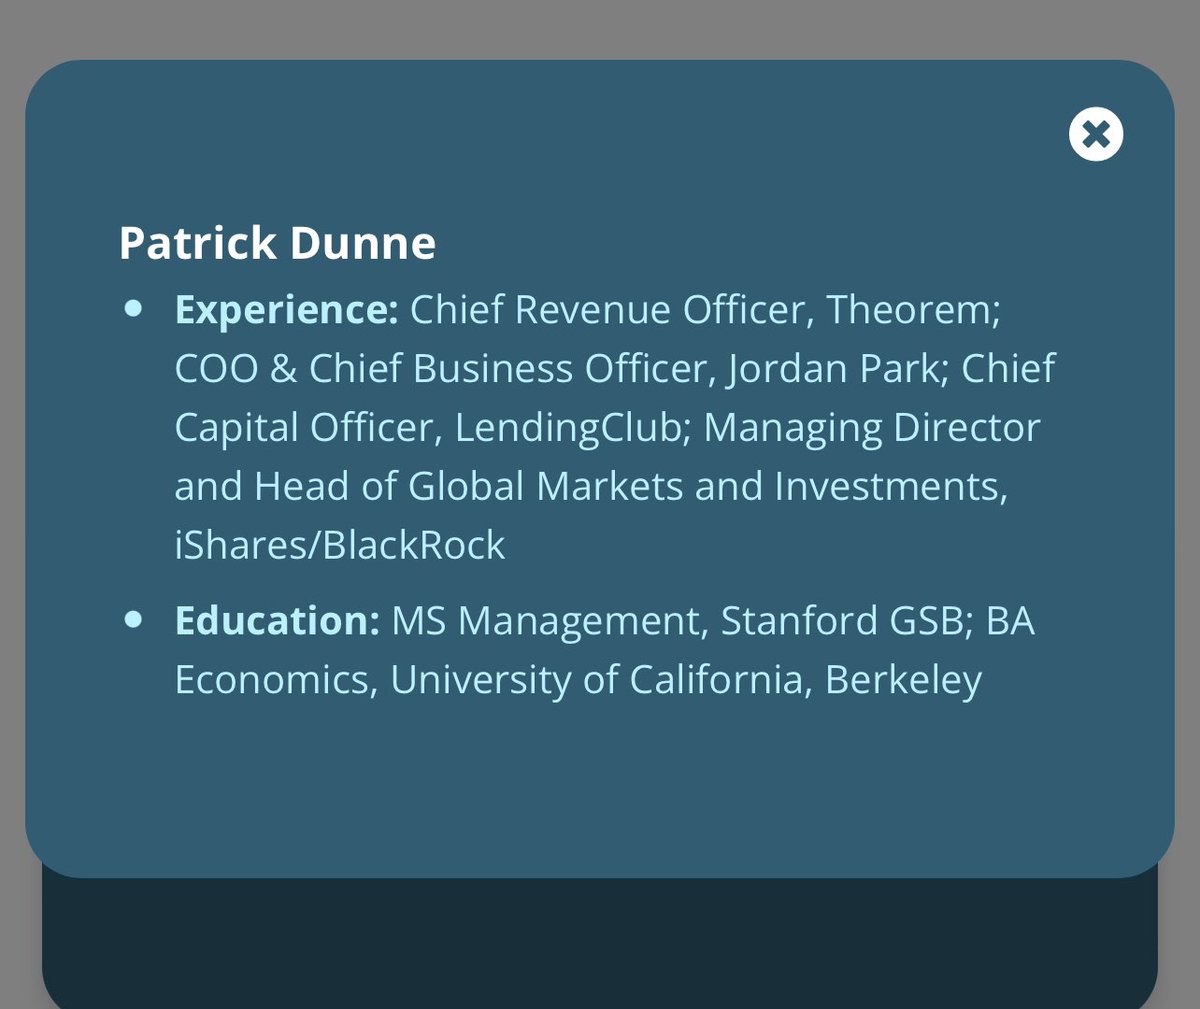The image size is (1200, 1009).
Task: Click the bold Experience label
Action: pos(286,310)
